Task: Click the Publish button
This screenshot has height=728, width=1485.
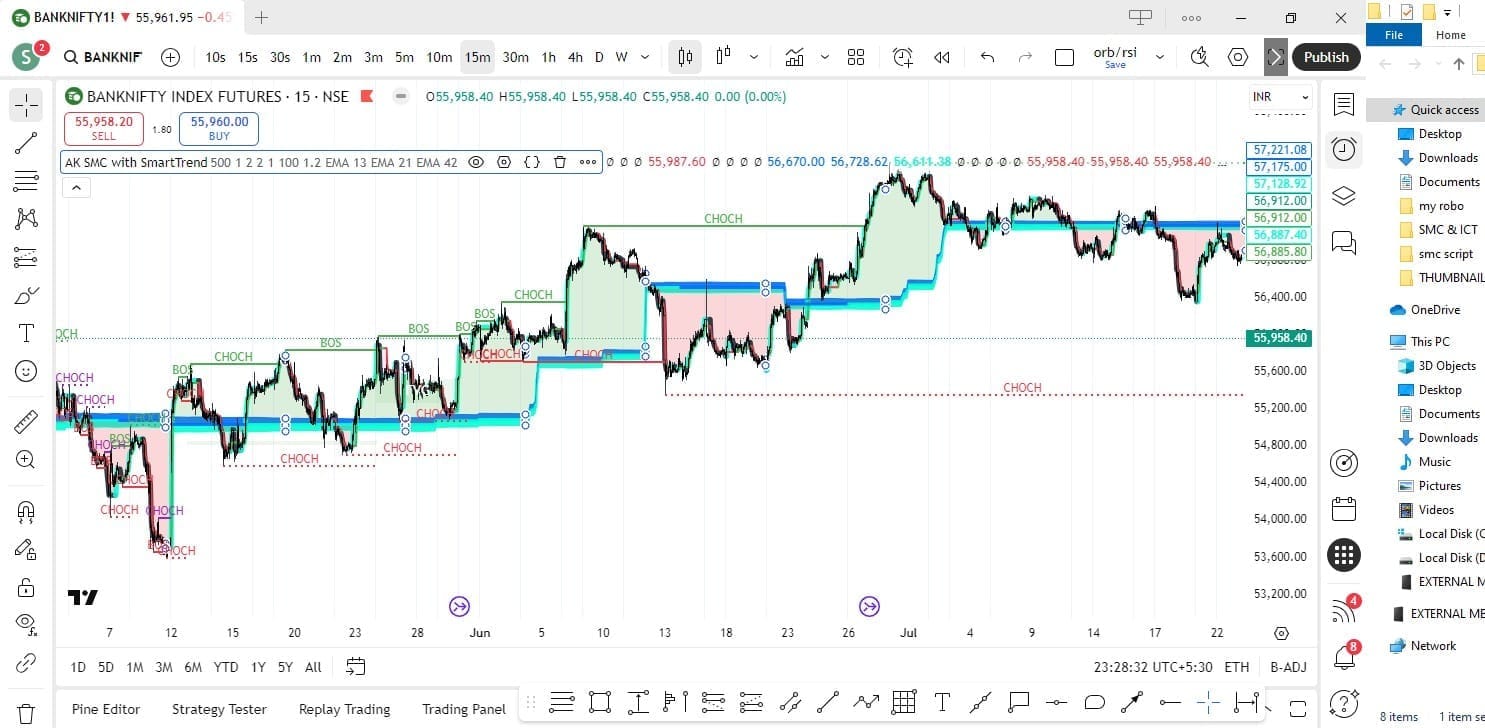Action: click(1326, 57)
